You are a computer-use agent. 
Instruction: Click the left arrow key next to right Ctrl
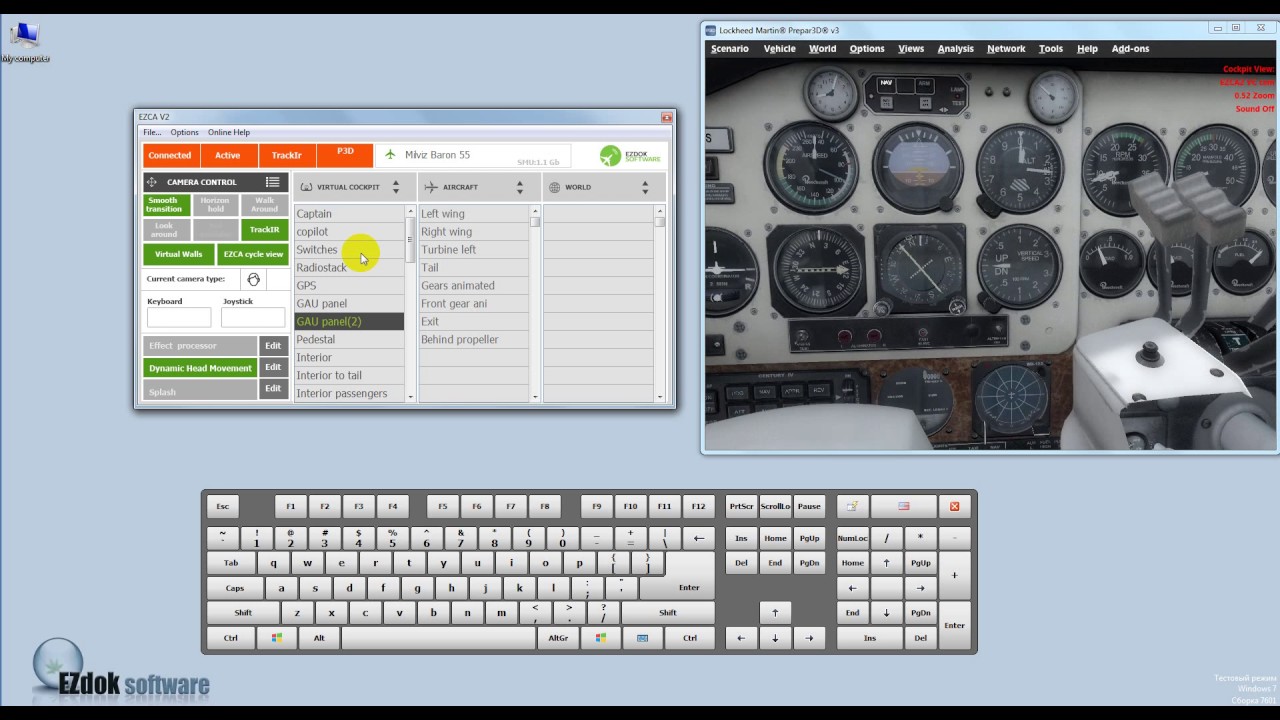pyautogui.click(x=741, y=638)
